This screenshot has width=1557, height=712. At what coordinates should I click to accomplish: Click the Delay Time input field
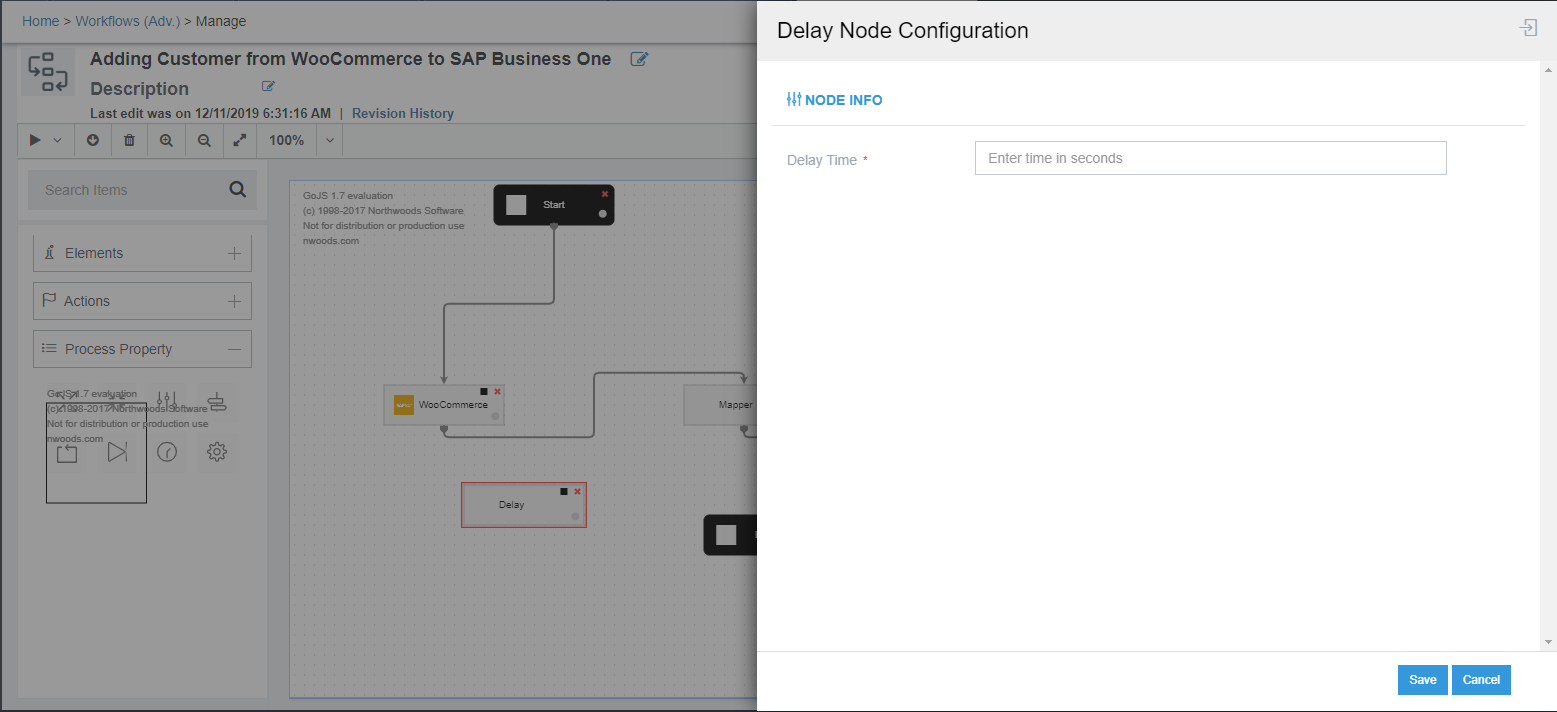tap(1210, 158)
